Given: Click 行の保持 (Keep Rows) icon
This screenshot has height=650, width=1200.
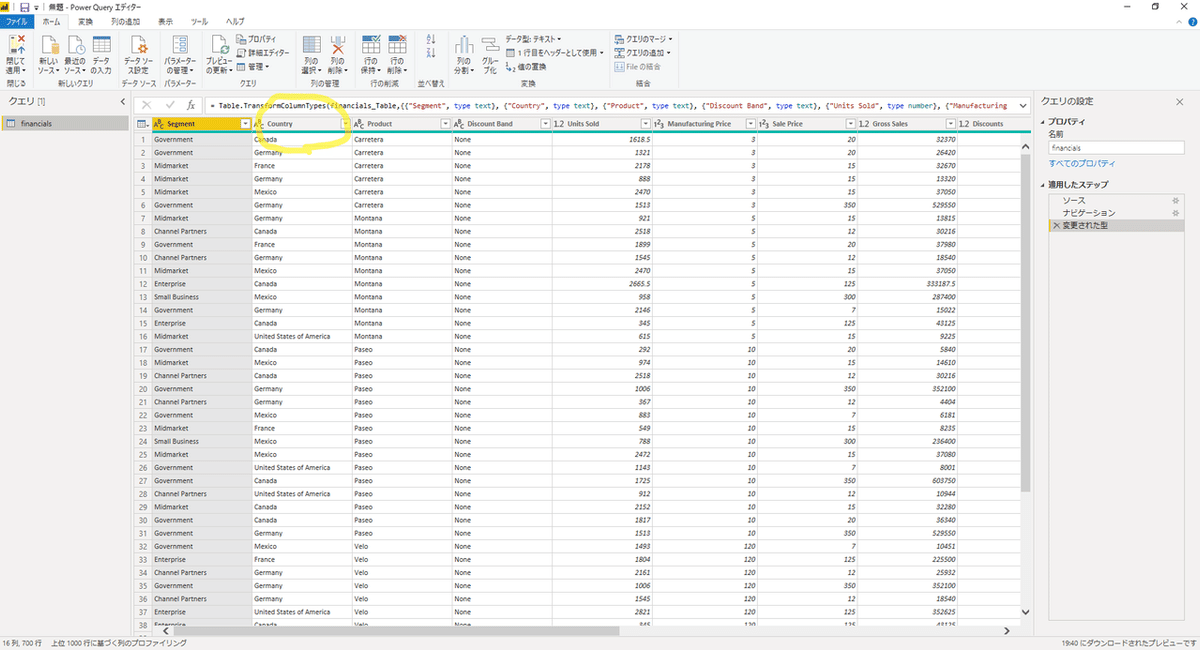Looking at the screenshot, I should coord(371,44).
